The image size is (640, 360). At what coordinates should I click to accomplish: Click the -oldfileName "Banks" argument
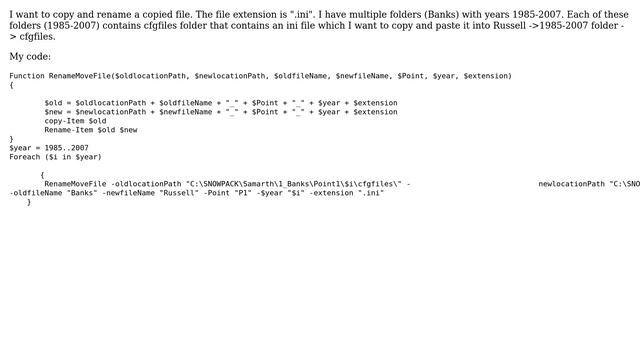tap(53, 193)
